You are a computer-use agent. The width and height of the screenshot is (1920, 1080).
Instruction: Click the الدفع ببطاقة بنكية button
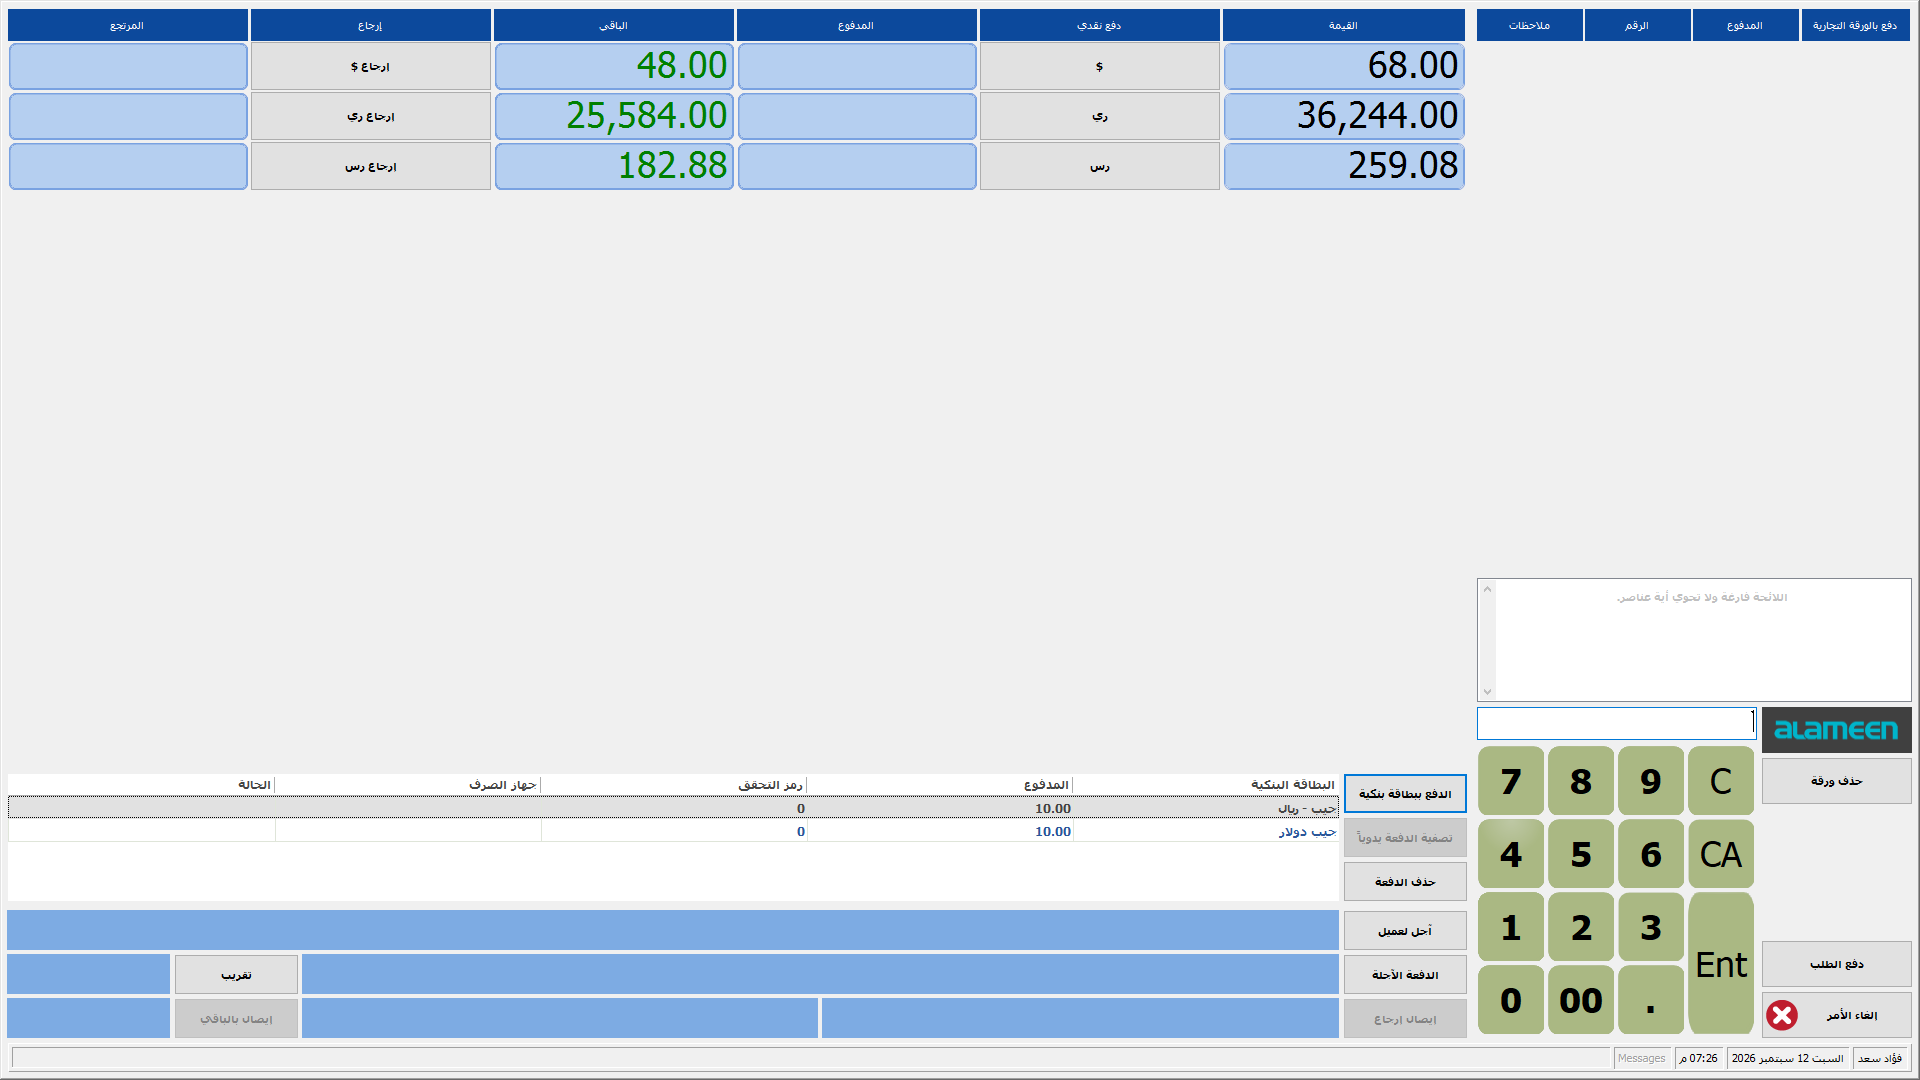click(1405, 794)
